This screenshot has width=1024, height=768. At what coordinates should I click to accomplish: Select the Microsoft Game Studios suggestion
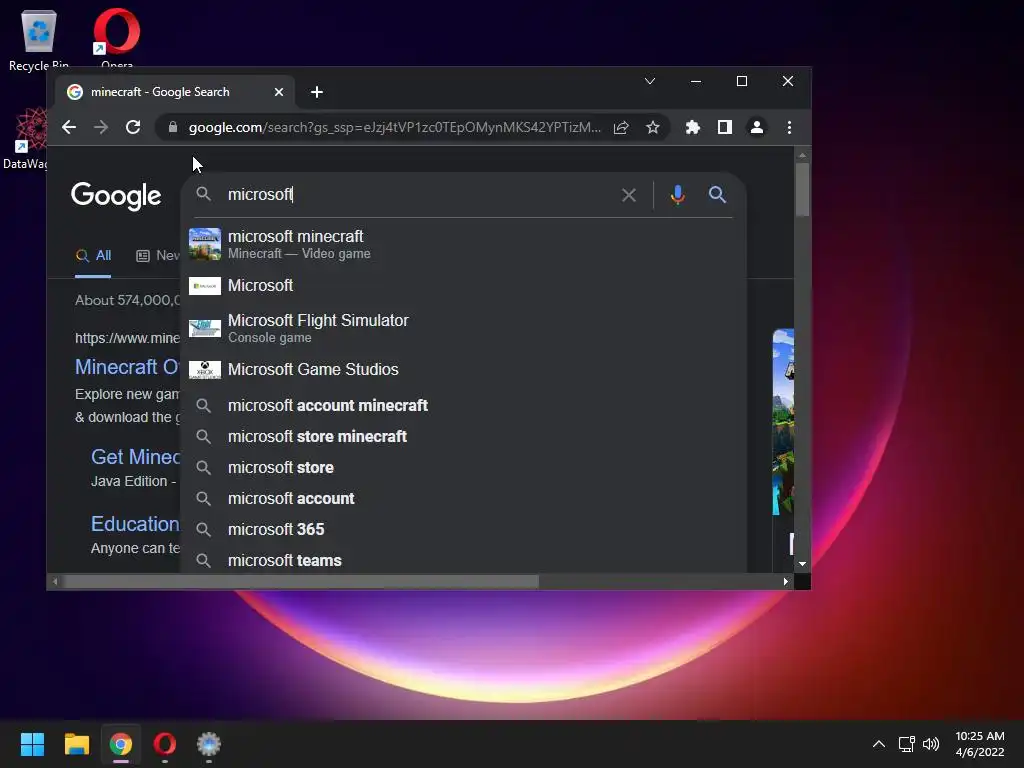[464, 370]
